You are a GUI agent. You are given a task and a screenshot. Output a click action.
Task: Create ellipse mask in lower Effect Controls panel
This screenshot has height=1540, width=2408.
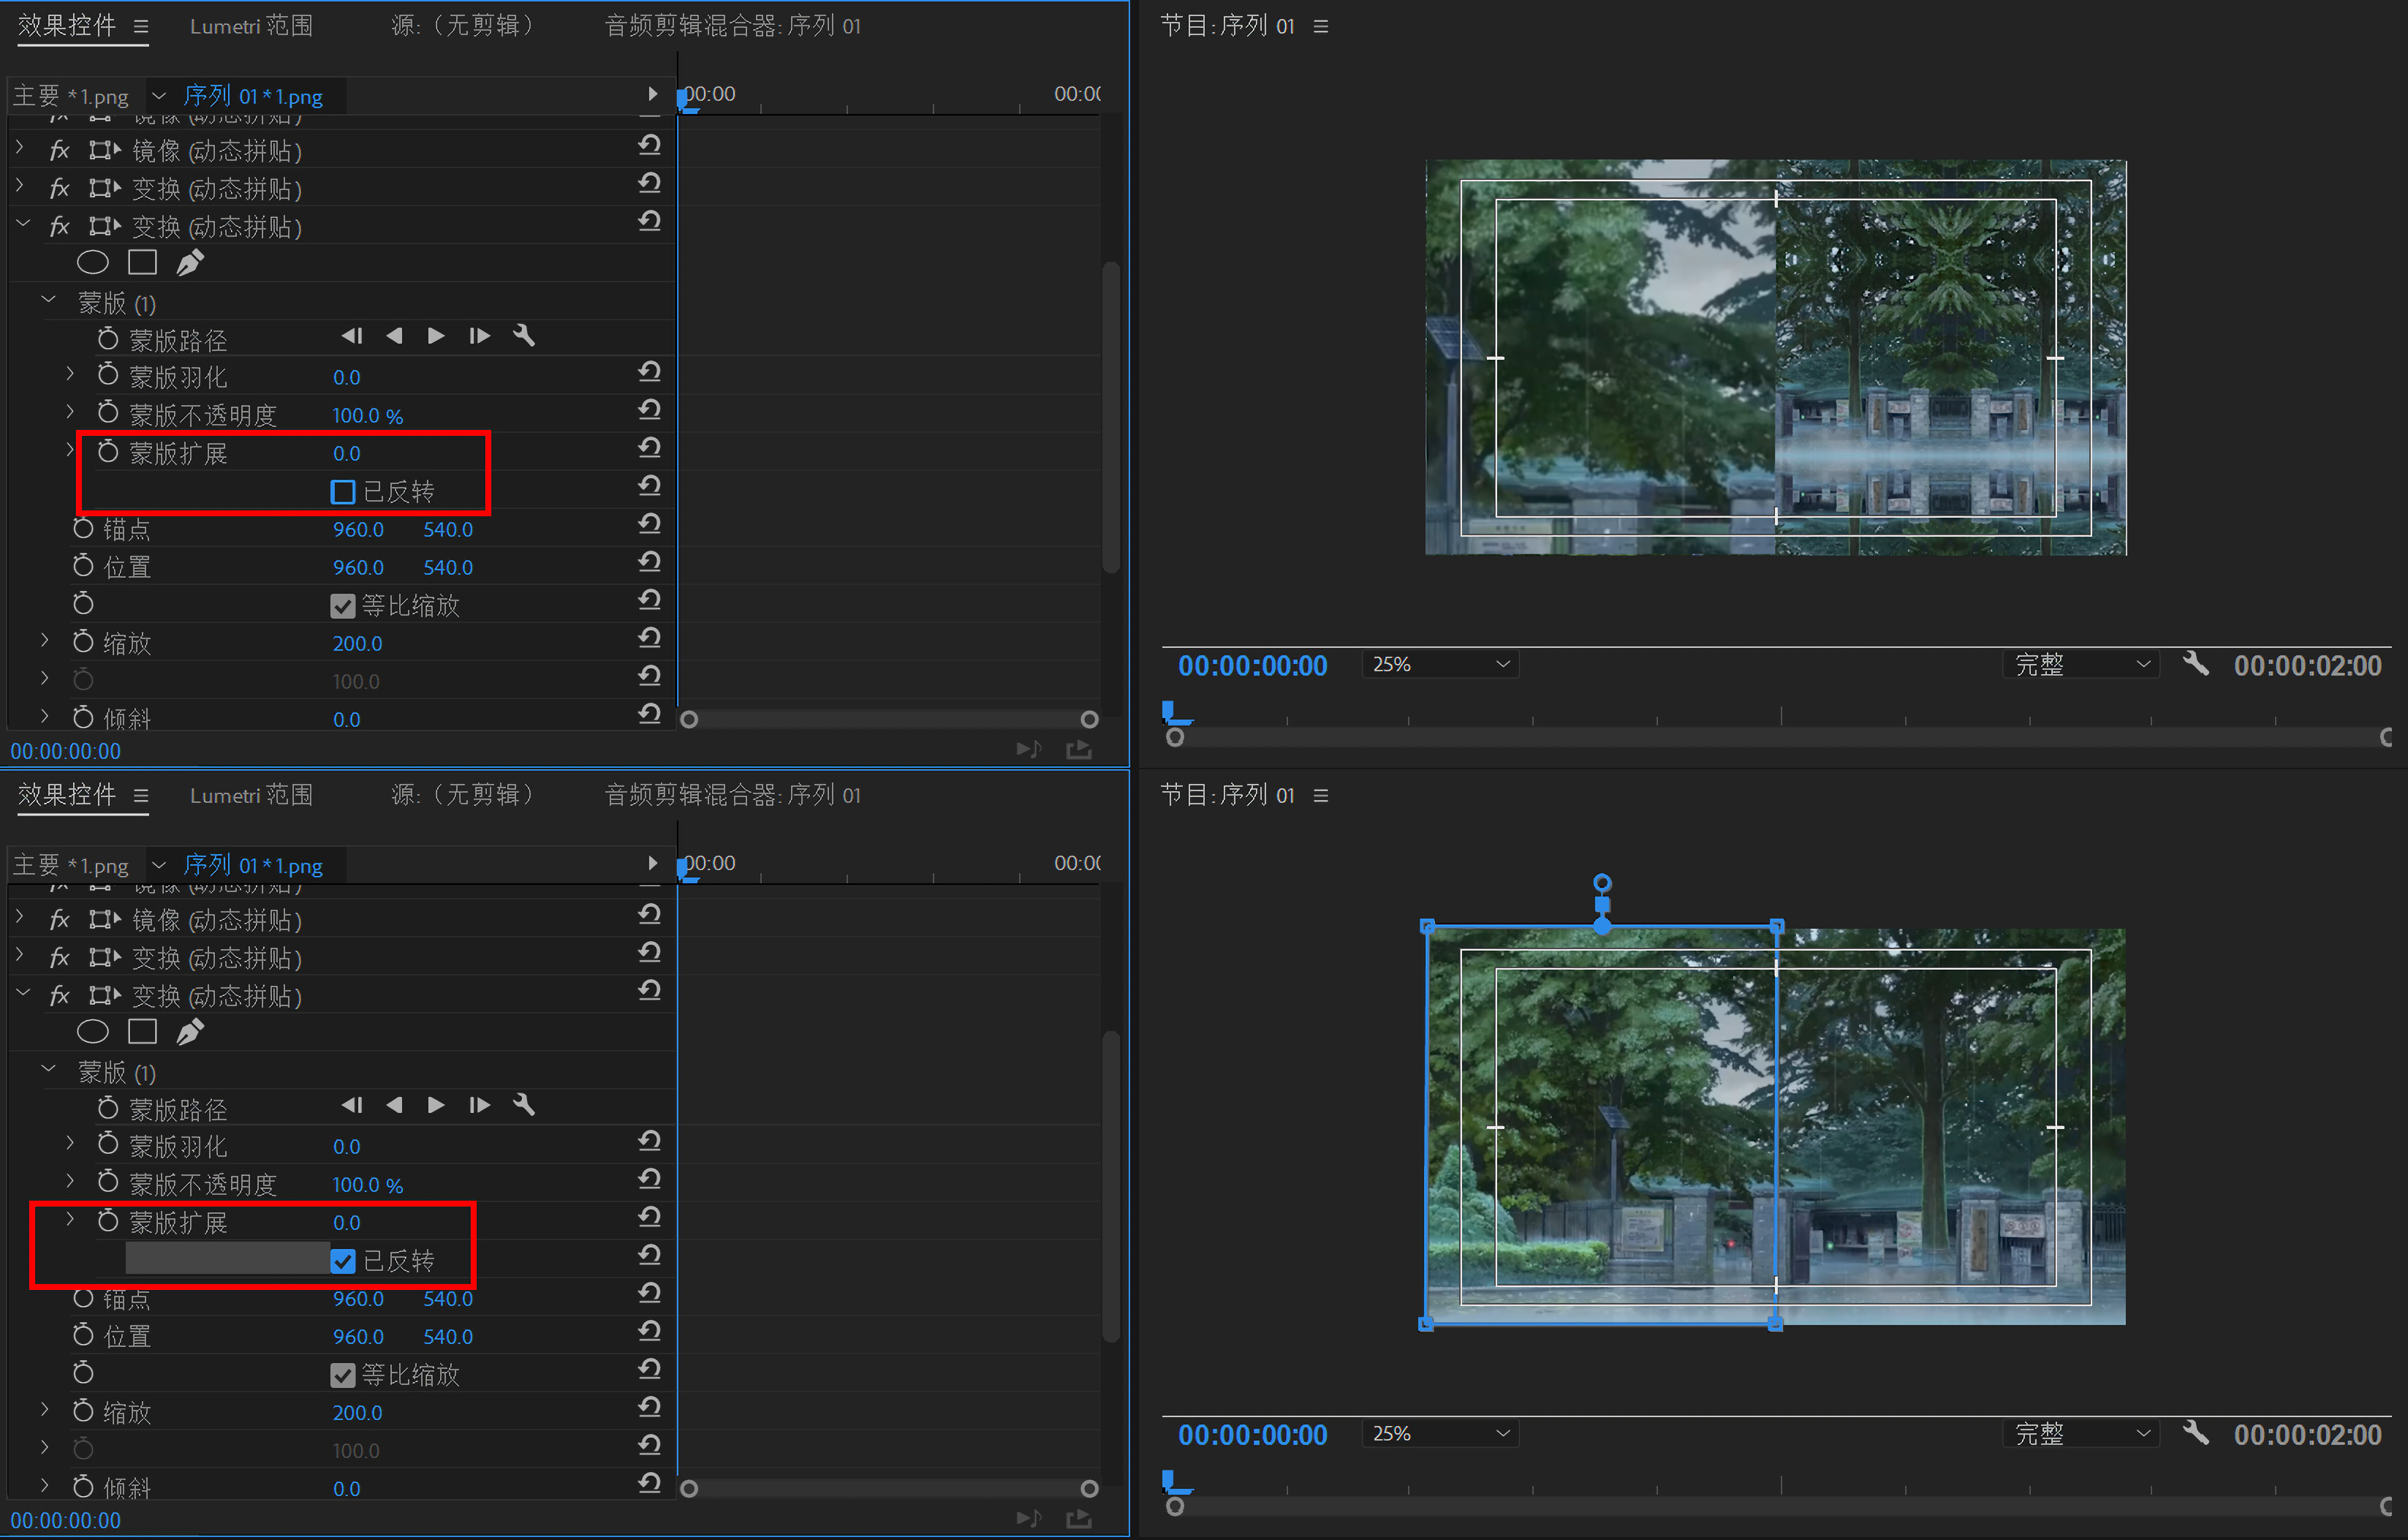pos(92,1031)
